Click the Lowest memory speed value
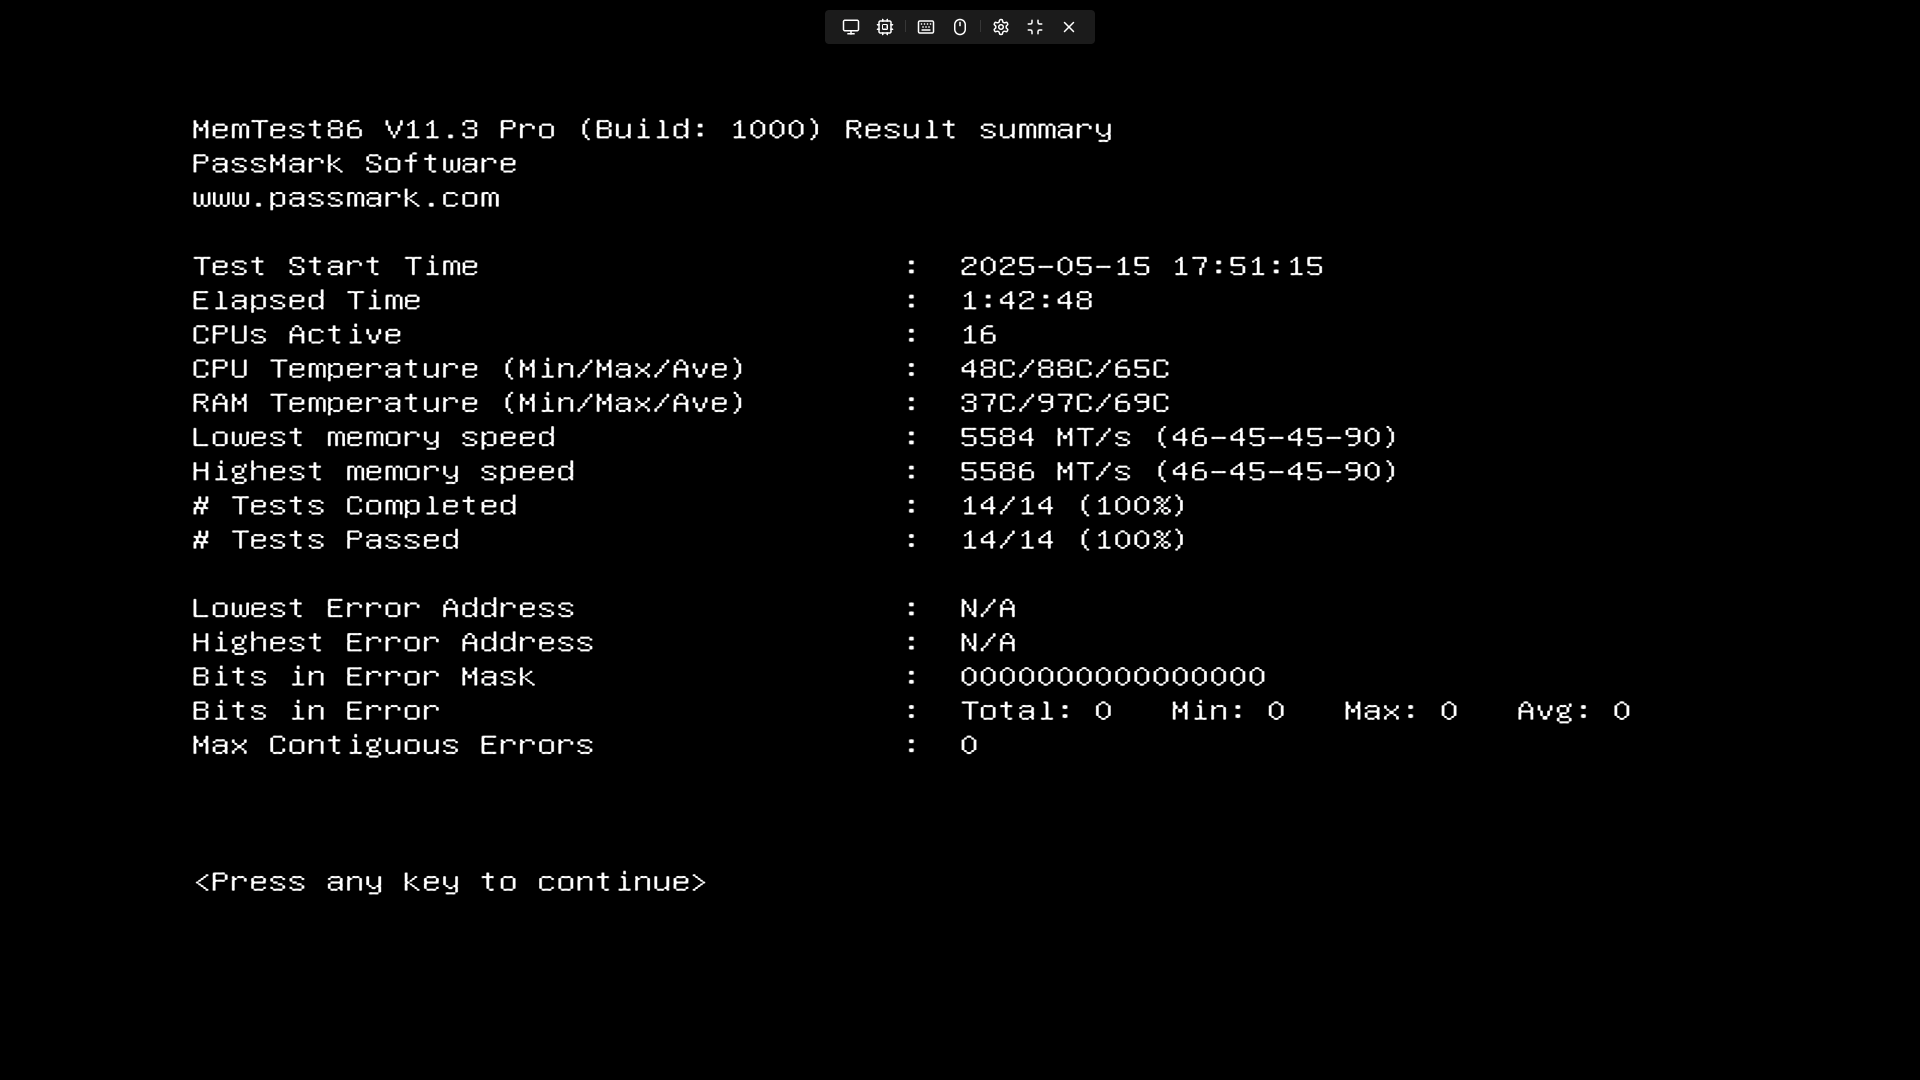1920x1080 pixels. (x=1178, y=437)
